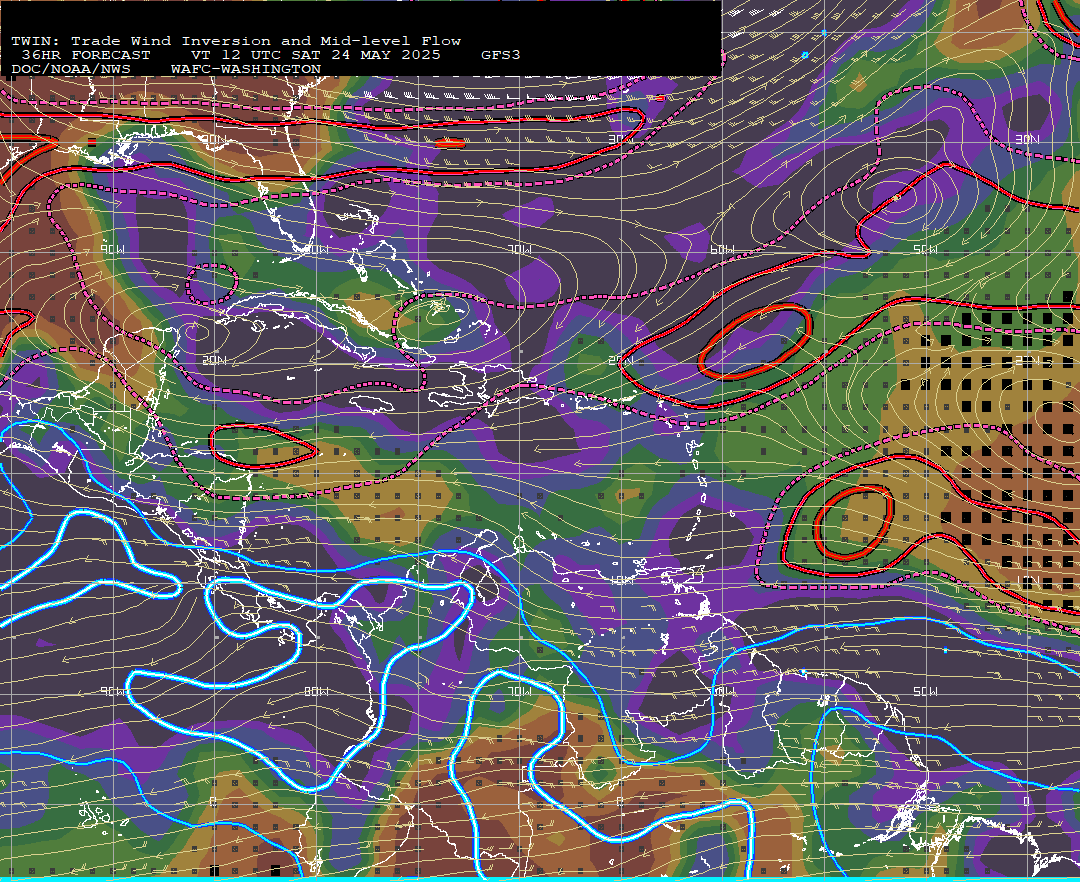Image resolution: width=1080 pixels, height=882 pixels.
Task: Click the 60W longitude label over the open Atlantic
Action: click(722, 250)
